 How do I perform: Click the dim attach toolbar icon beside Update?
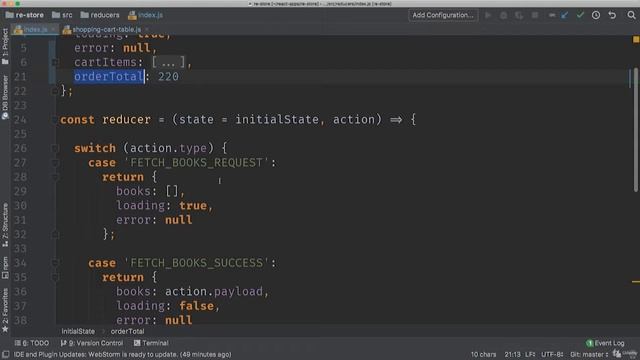552,15
